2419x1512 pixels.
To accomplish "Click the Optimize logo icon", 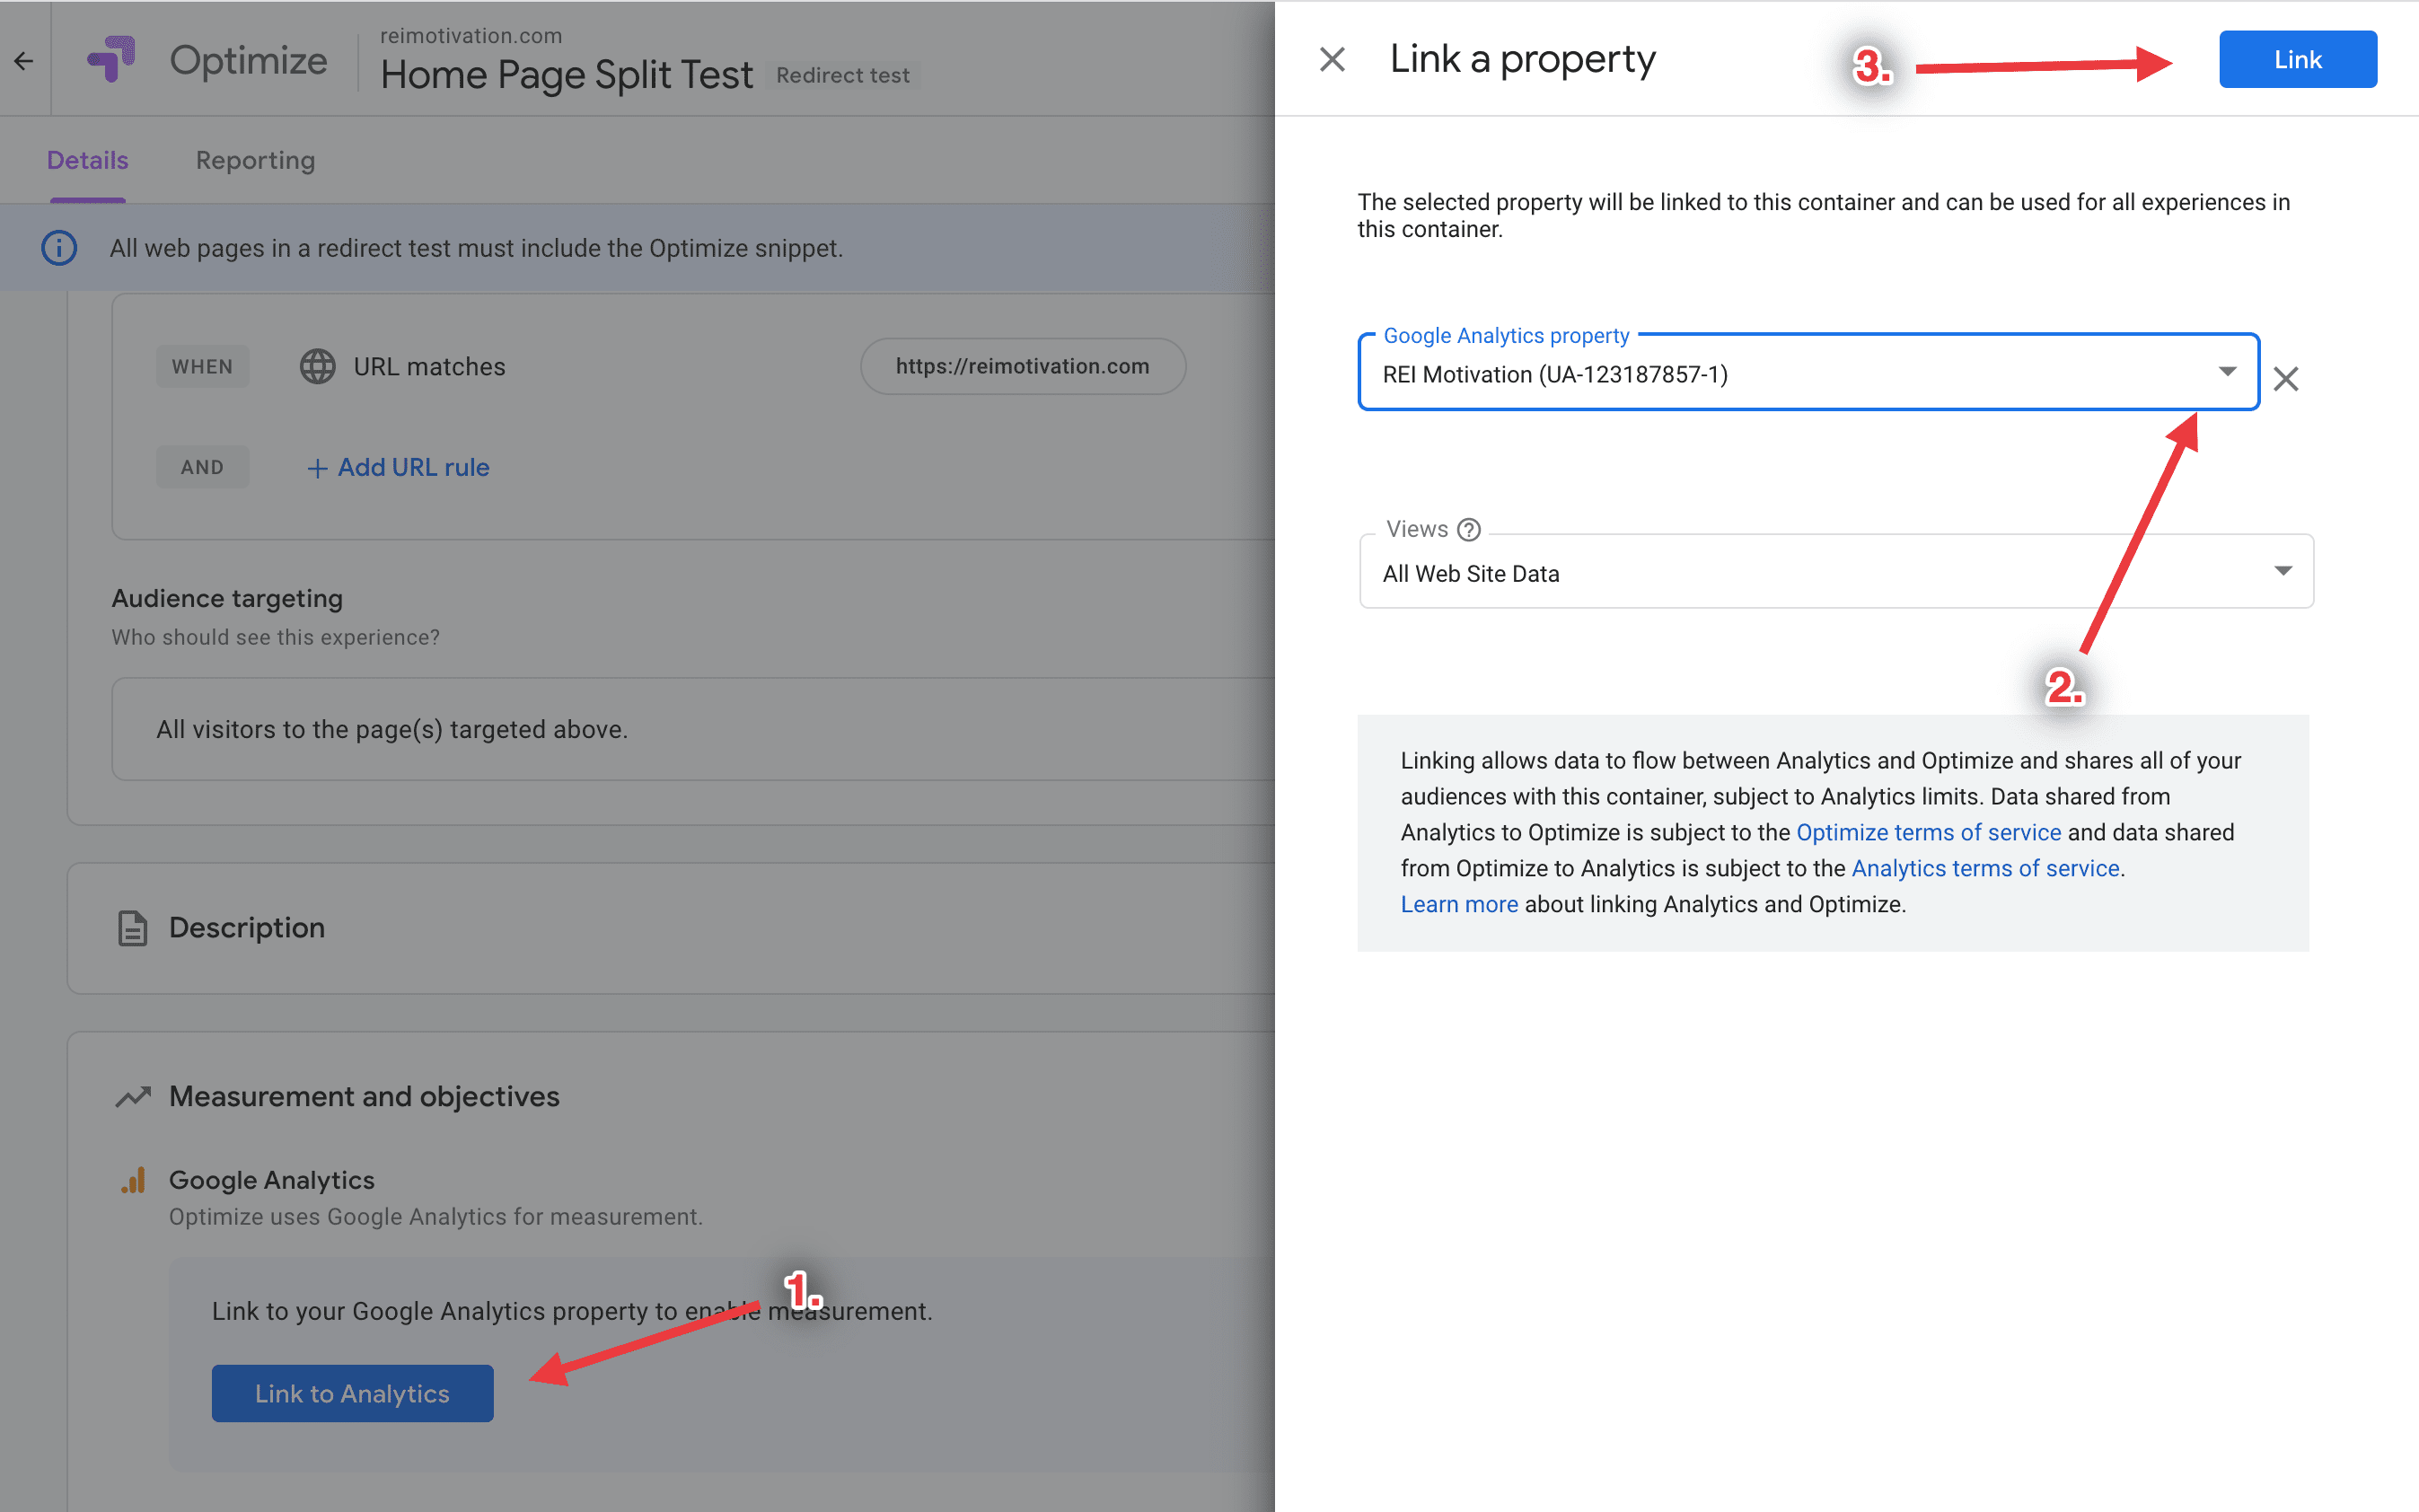I will point(111,59).
